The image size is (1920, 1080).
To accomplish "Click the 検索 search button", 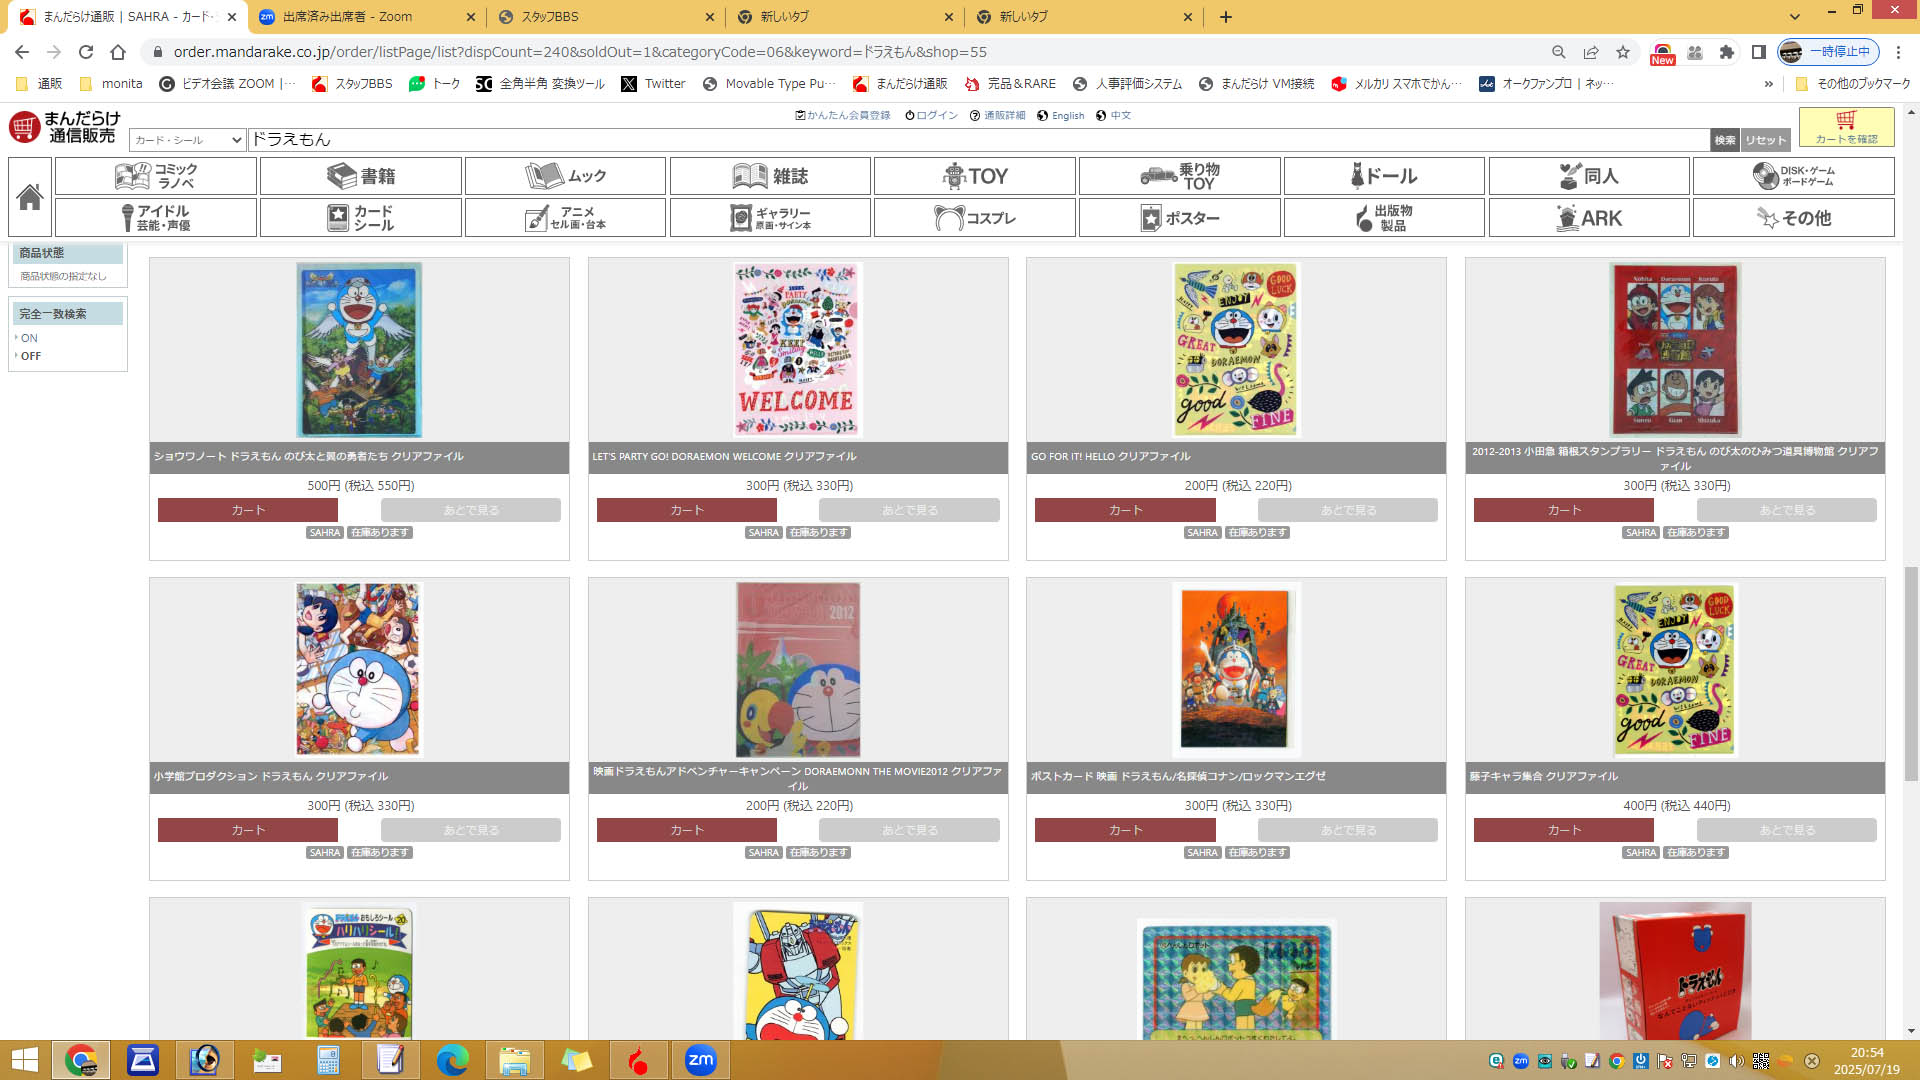I will [1725, 140].
